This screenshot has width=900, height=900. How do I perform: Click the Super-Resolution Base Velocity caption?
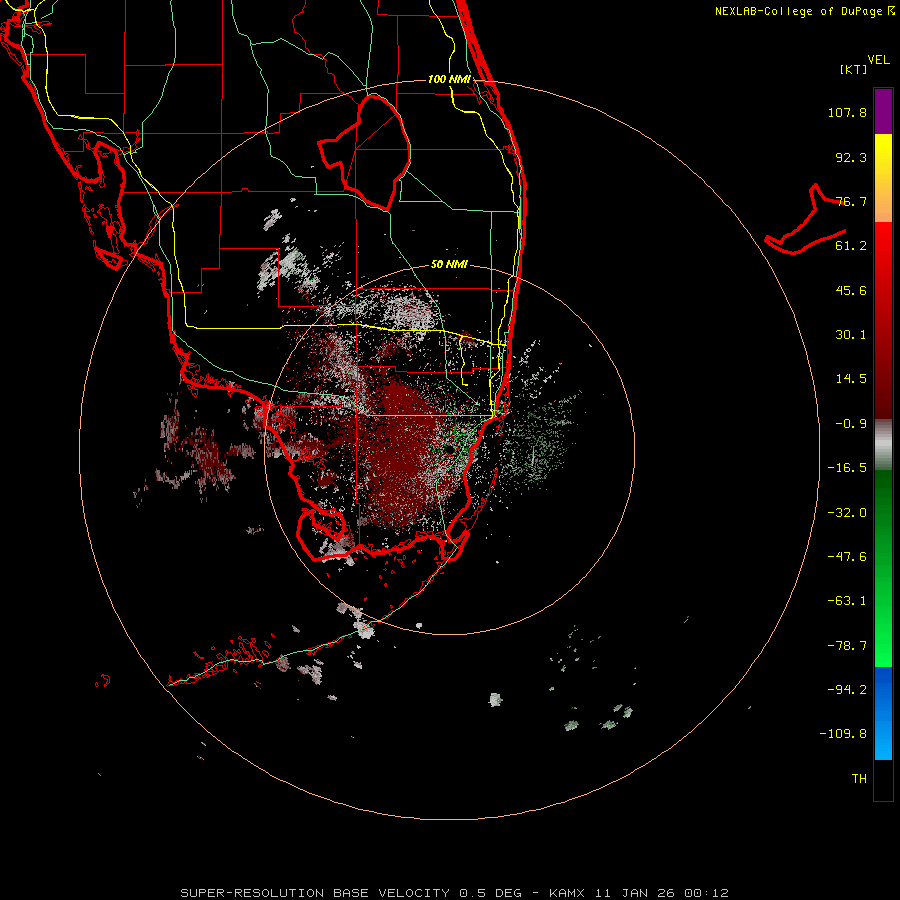click(x=455, y=893)
